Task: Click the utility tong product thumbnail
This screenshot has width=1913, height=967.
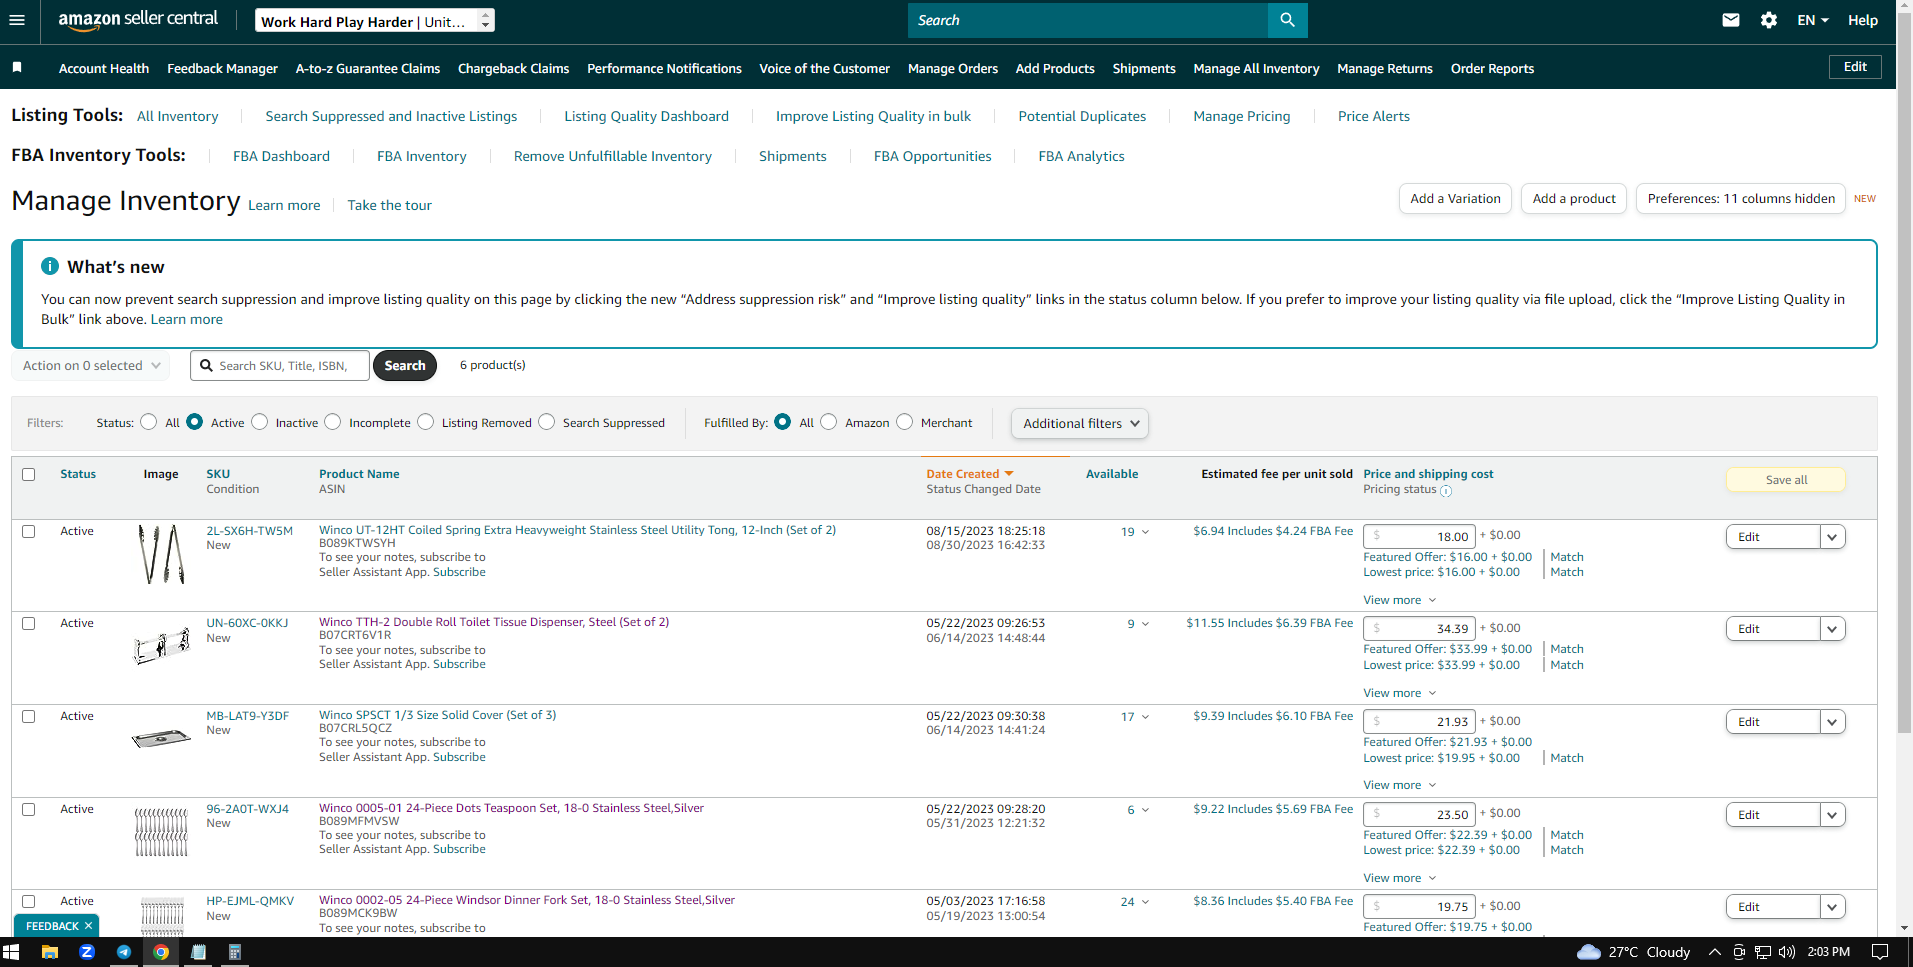Action: click(x=161, y=554)
